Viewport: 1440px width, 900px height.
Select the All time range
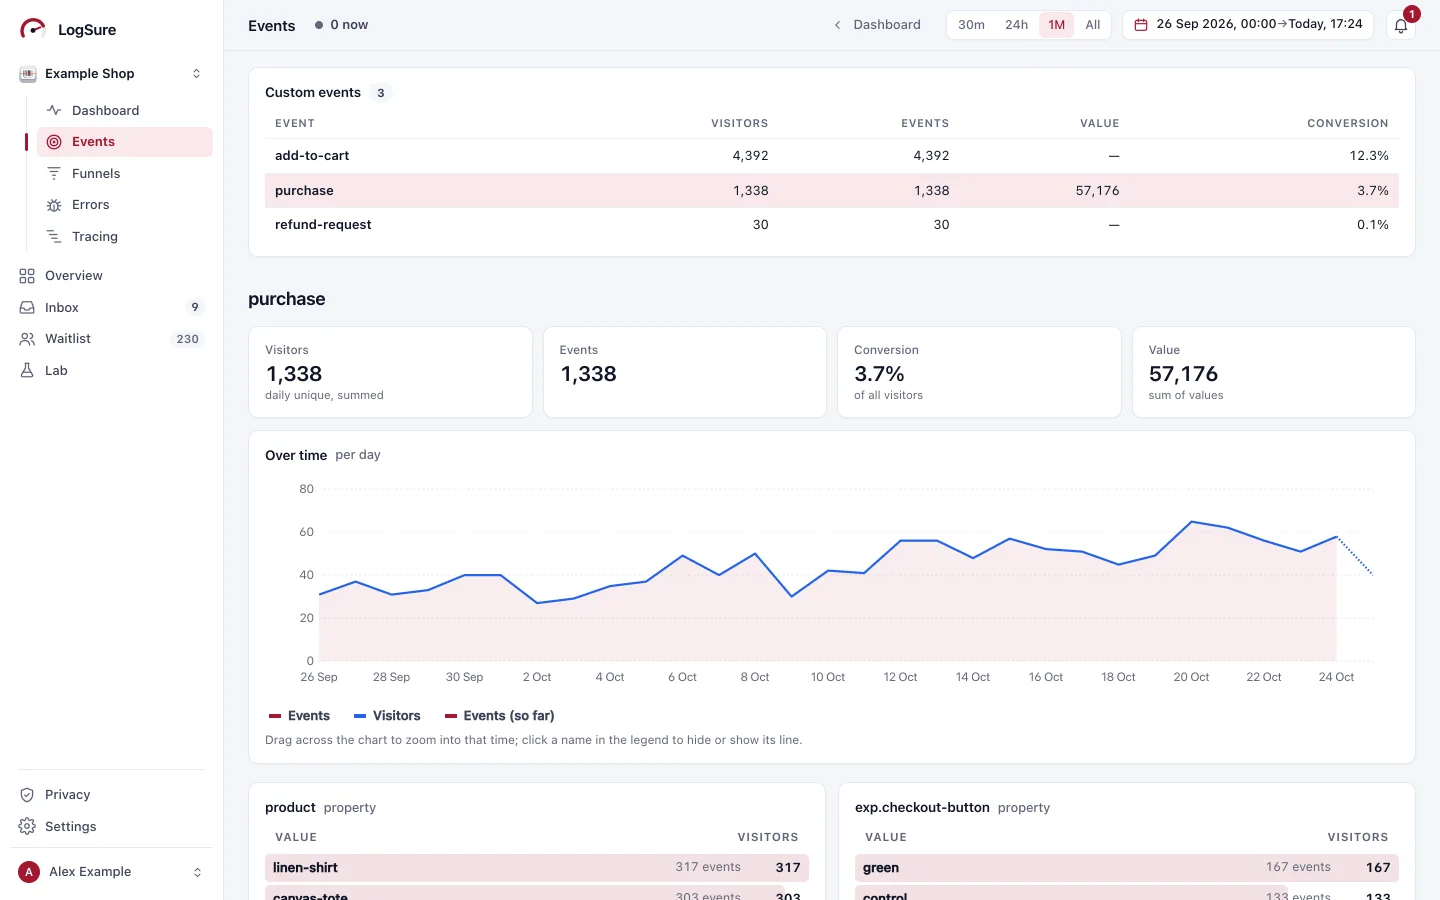point(1093,25)
